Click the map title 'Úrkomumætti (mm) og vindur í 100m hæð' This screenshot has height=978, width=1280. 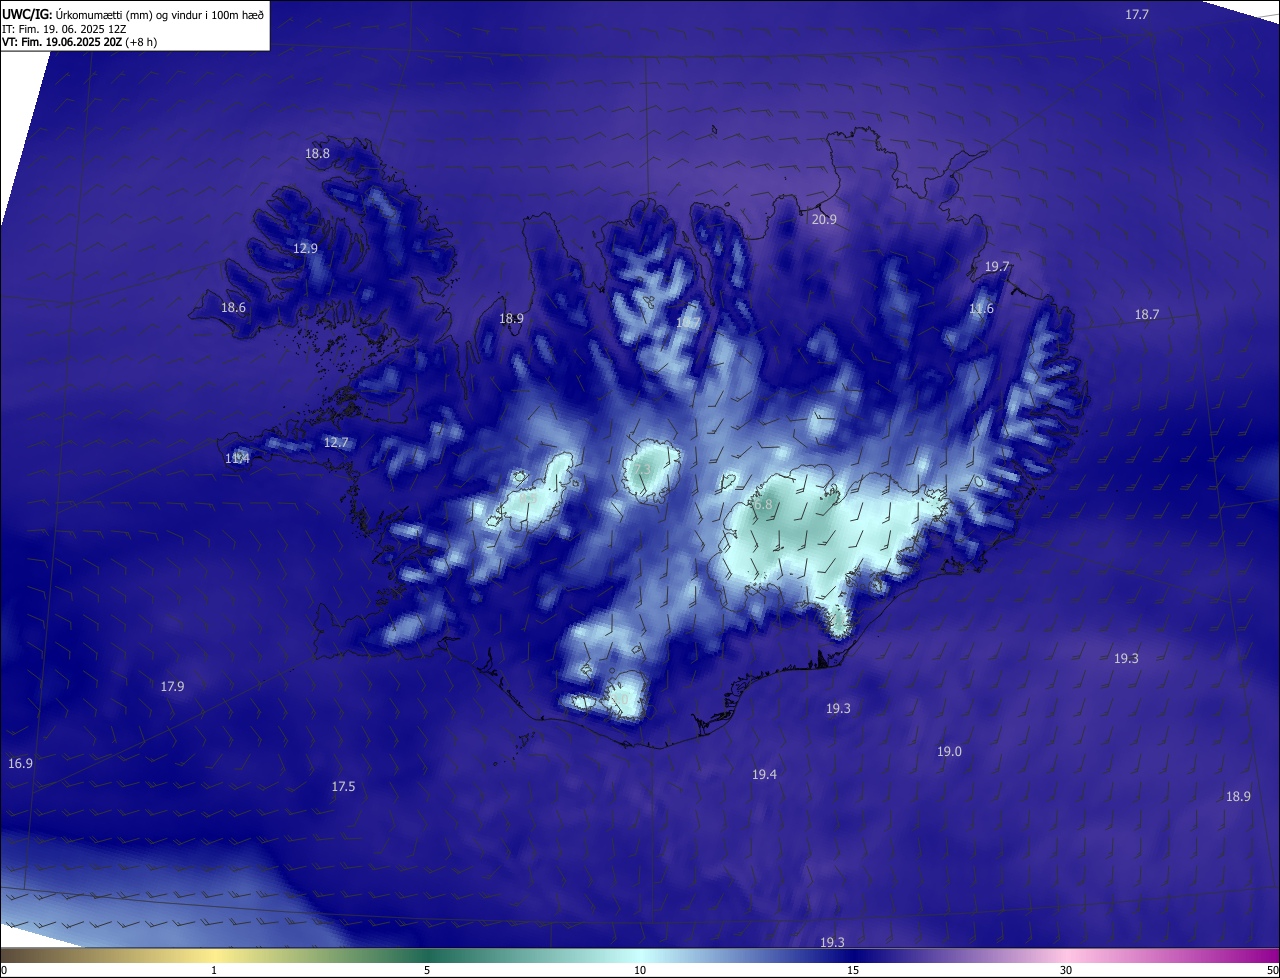(159, 14)
